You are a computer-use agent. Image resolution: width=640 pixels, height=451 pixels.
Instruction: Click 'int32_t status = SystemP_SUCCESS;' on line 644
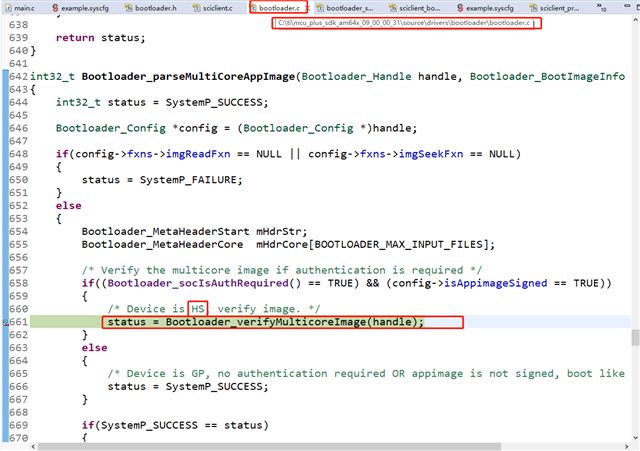click(162, 102)
